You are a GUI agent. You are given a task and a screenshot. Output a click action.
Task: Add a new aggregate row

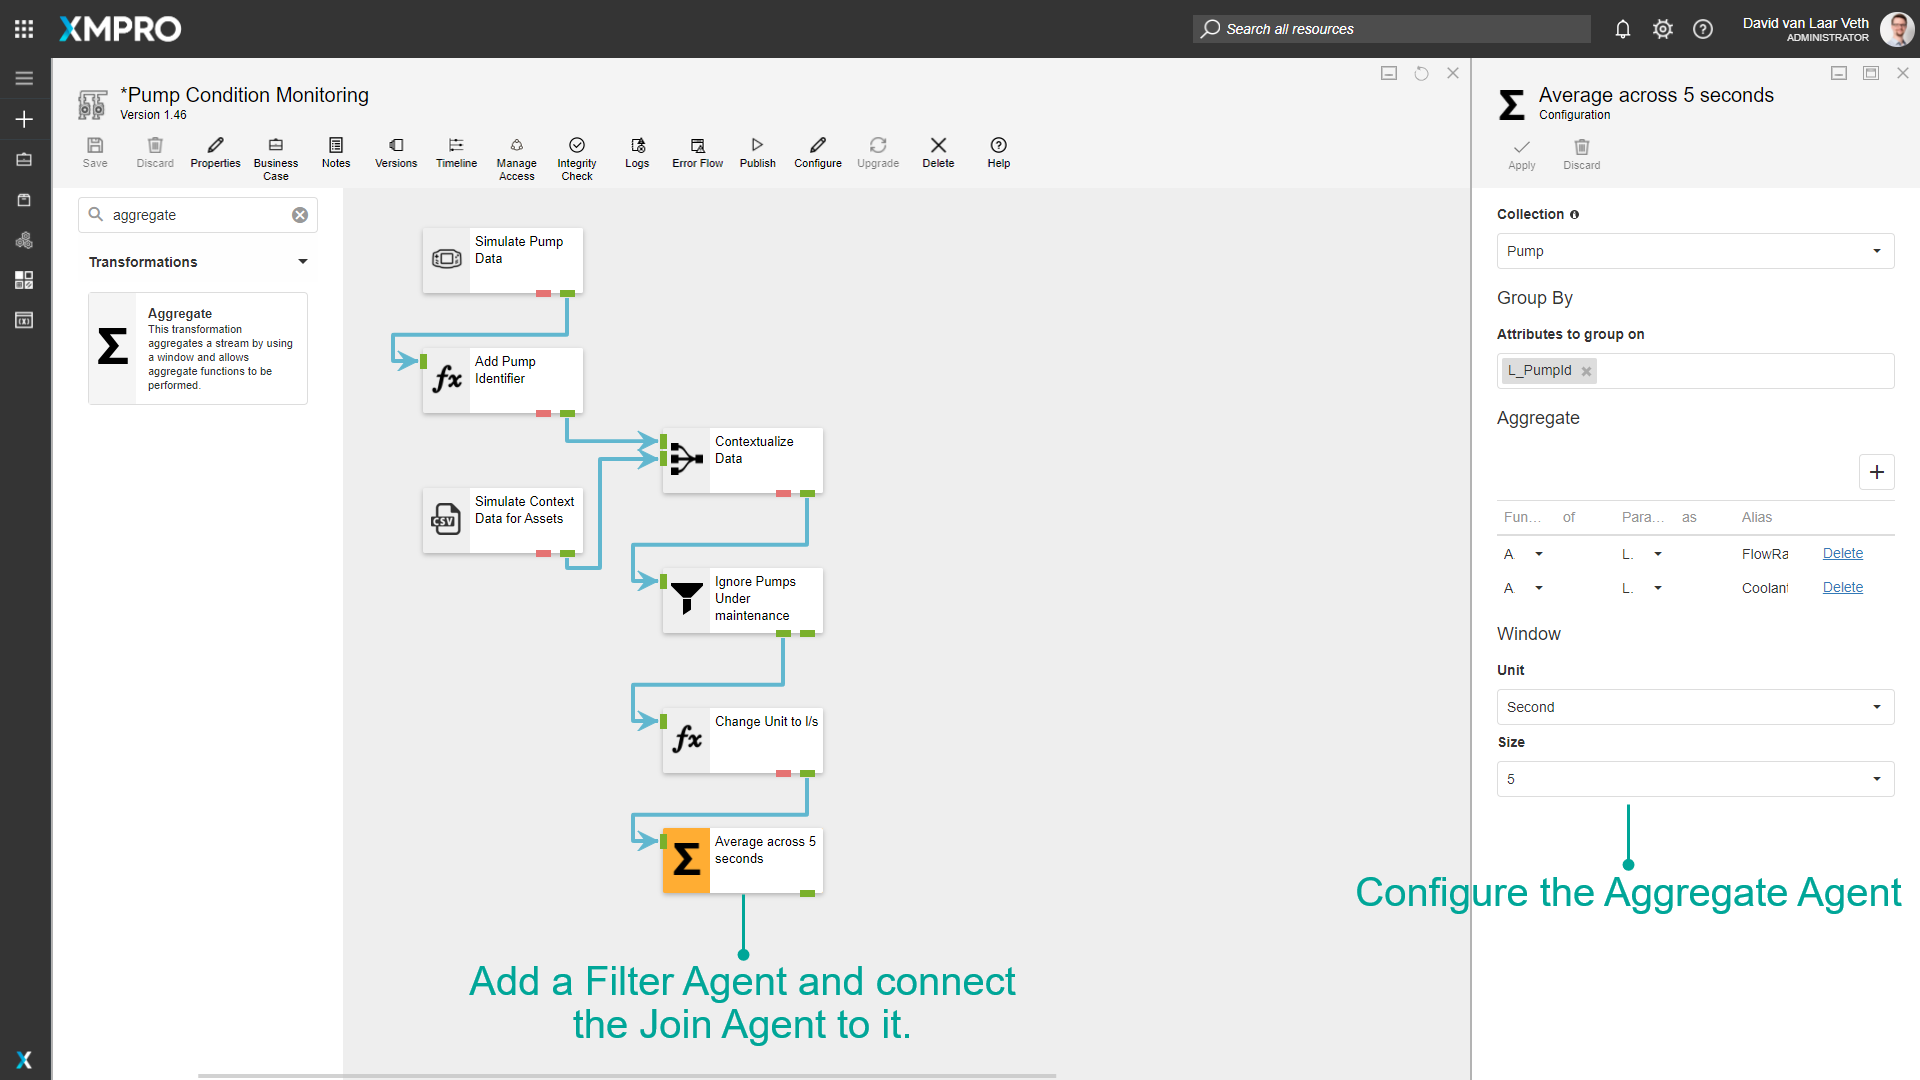[x=1876, y=472]
